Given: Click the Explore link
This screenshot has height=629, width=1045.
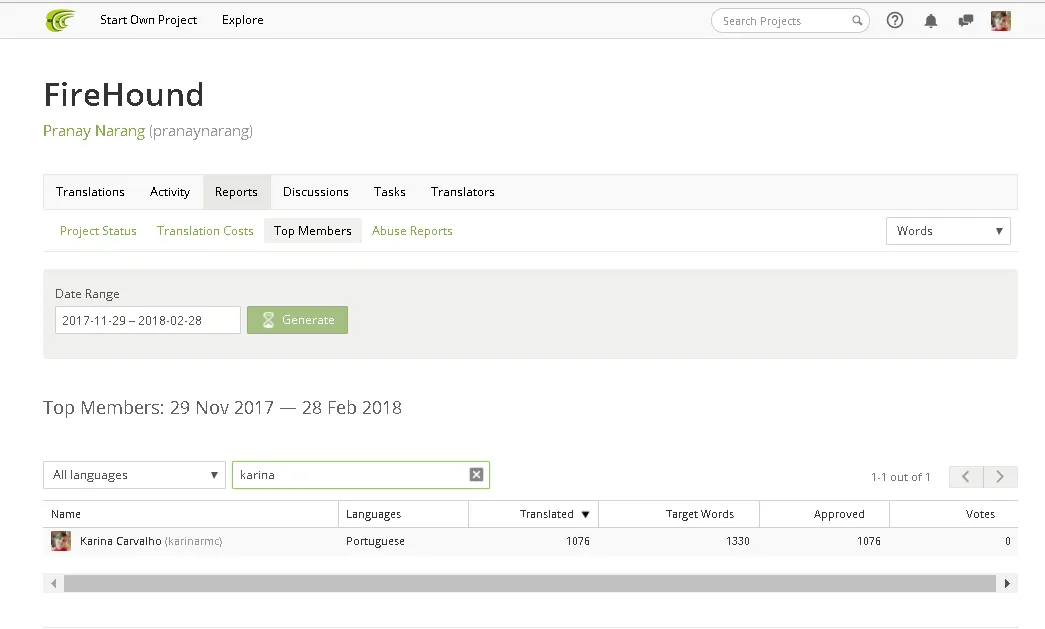Looking at the screenshot, I should 243,20.
